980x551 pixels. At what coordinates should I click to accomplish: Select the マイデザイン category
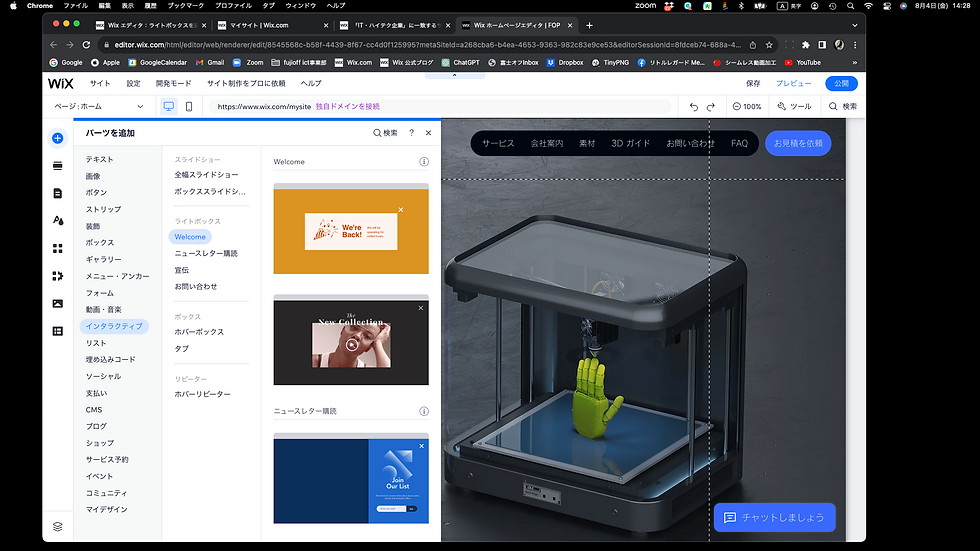(x=106, y=509)
